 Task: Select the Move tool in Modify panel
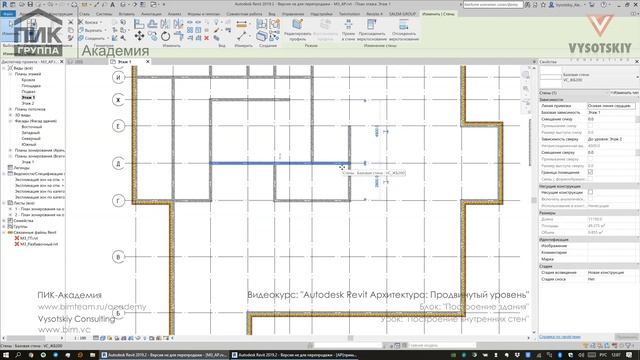coord(139,36)
